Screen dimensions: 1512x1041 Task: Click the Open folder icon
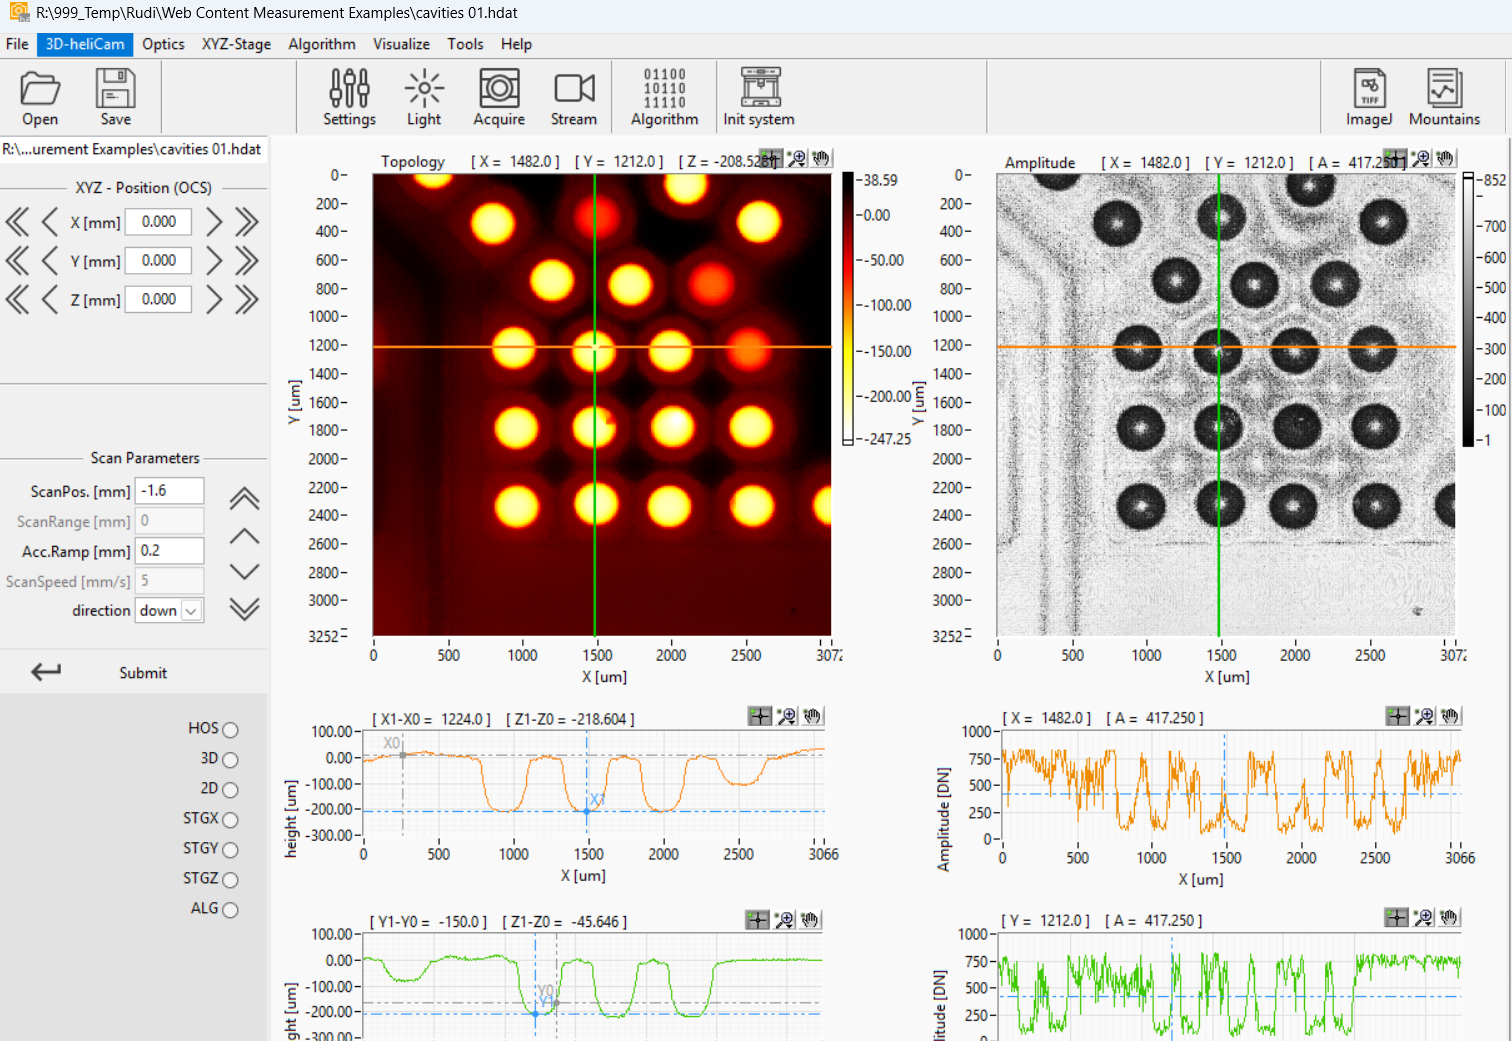click(40, 90)
